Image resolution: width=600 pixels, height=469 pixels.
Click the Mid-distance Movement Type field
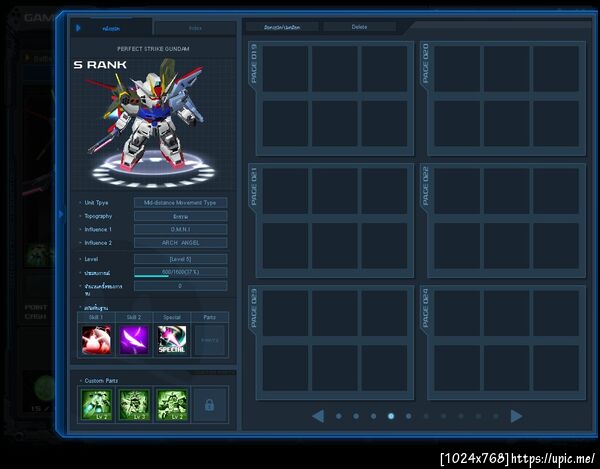[x=180, y=203]
